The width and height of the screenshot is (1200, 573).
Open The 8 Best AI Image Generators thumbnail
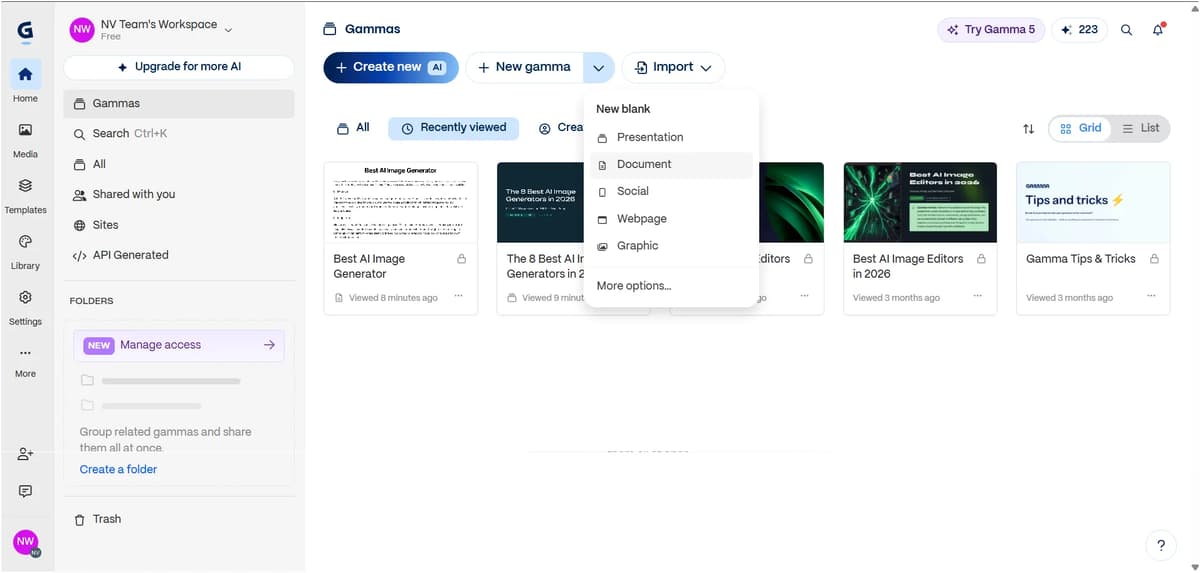point(541,202)
